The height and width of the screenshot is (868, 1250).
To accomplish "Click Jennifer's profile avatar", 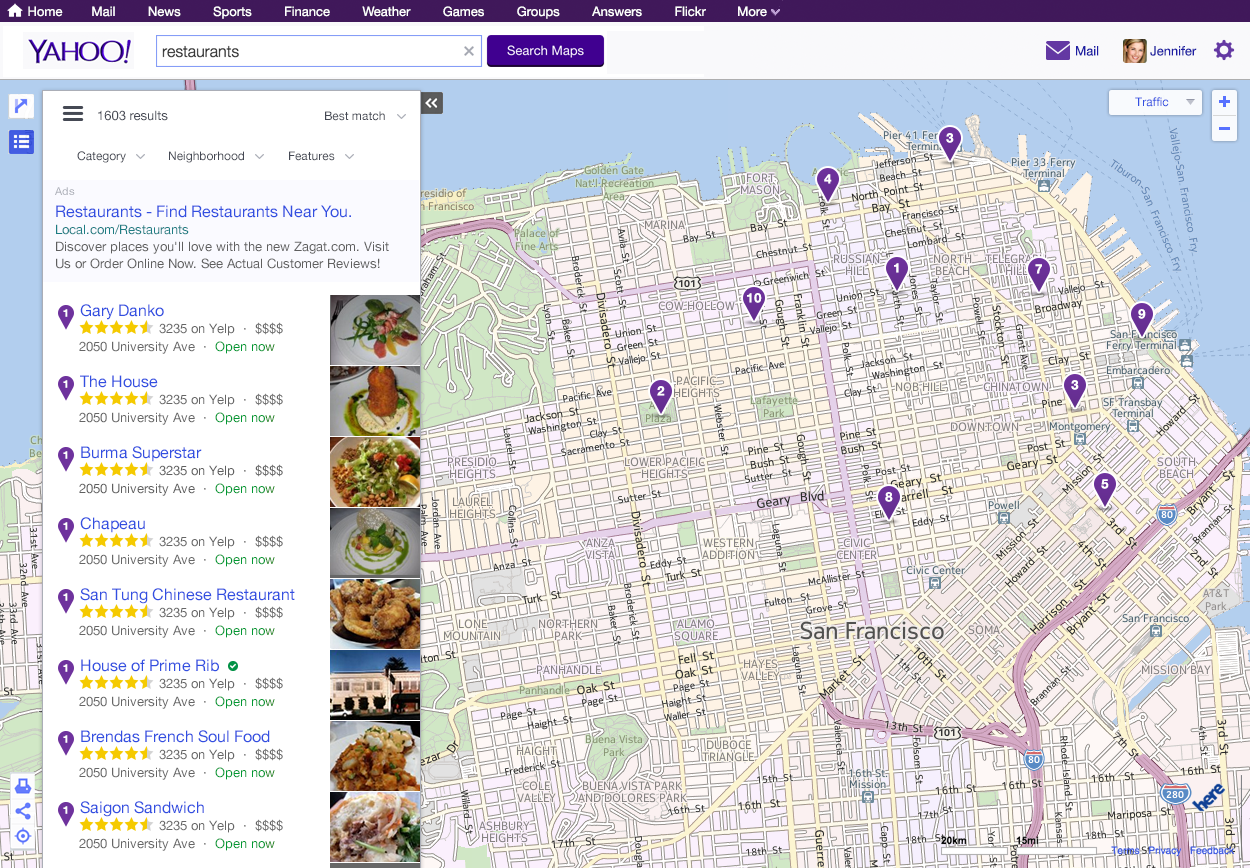I will (x=1134, y=51).
